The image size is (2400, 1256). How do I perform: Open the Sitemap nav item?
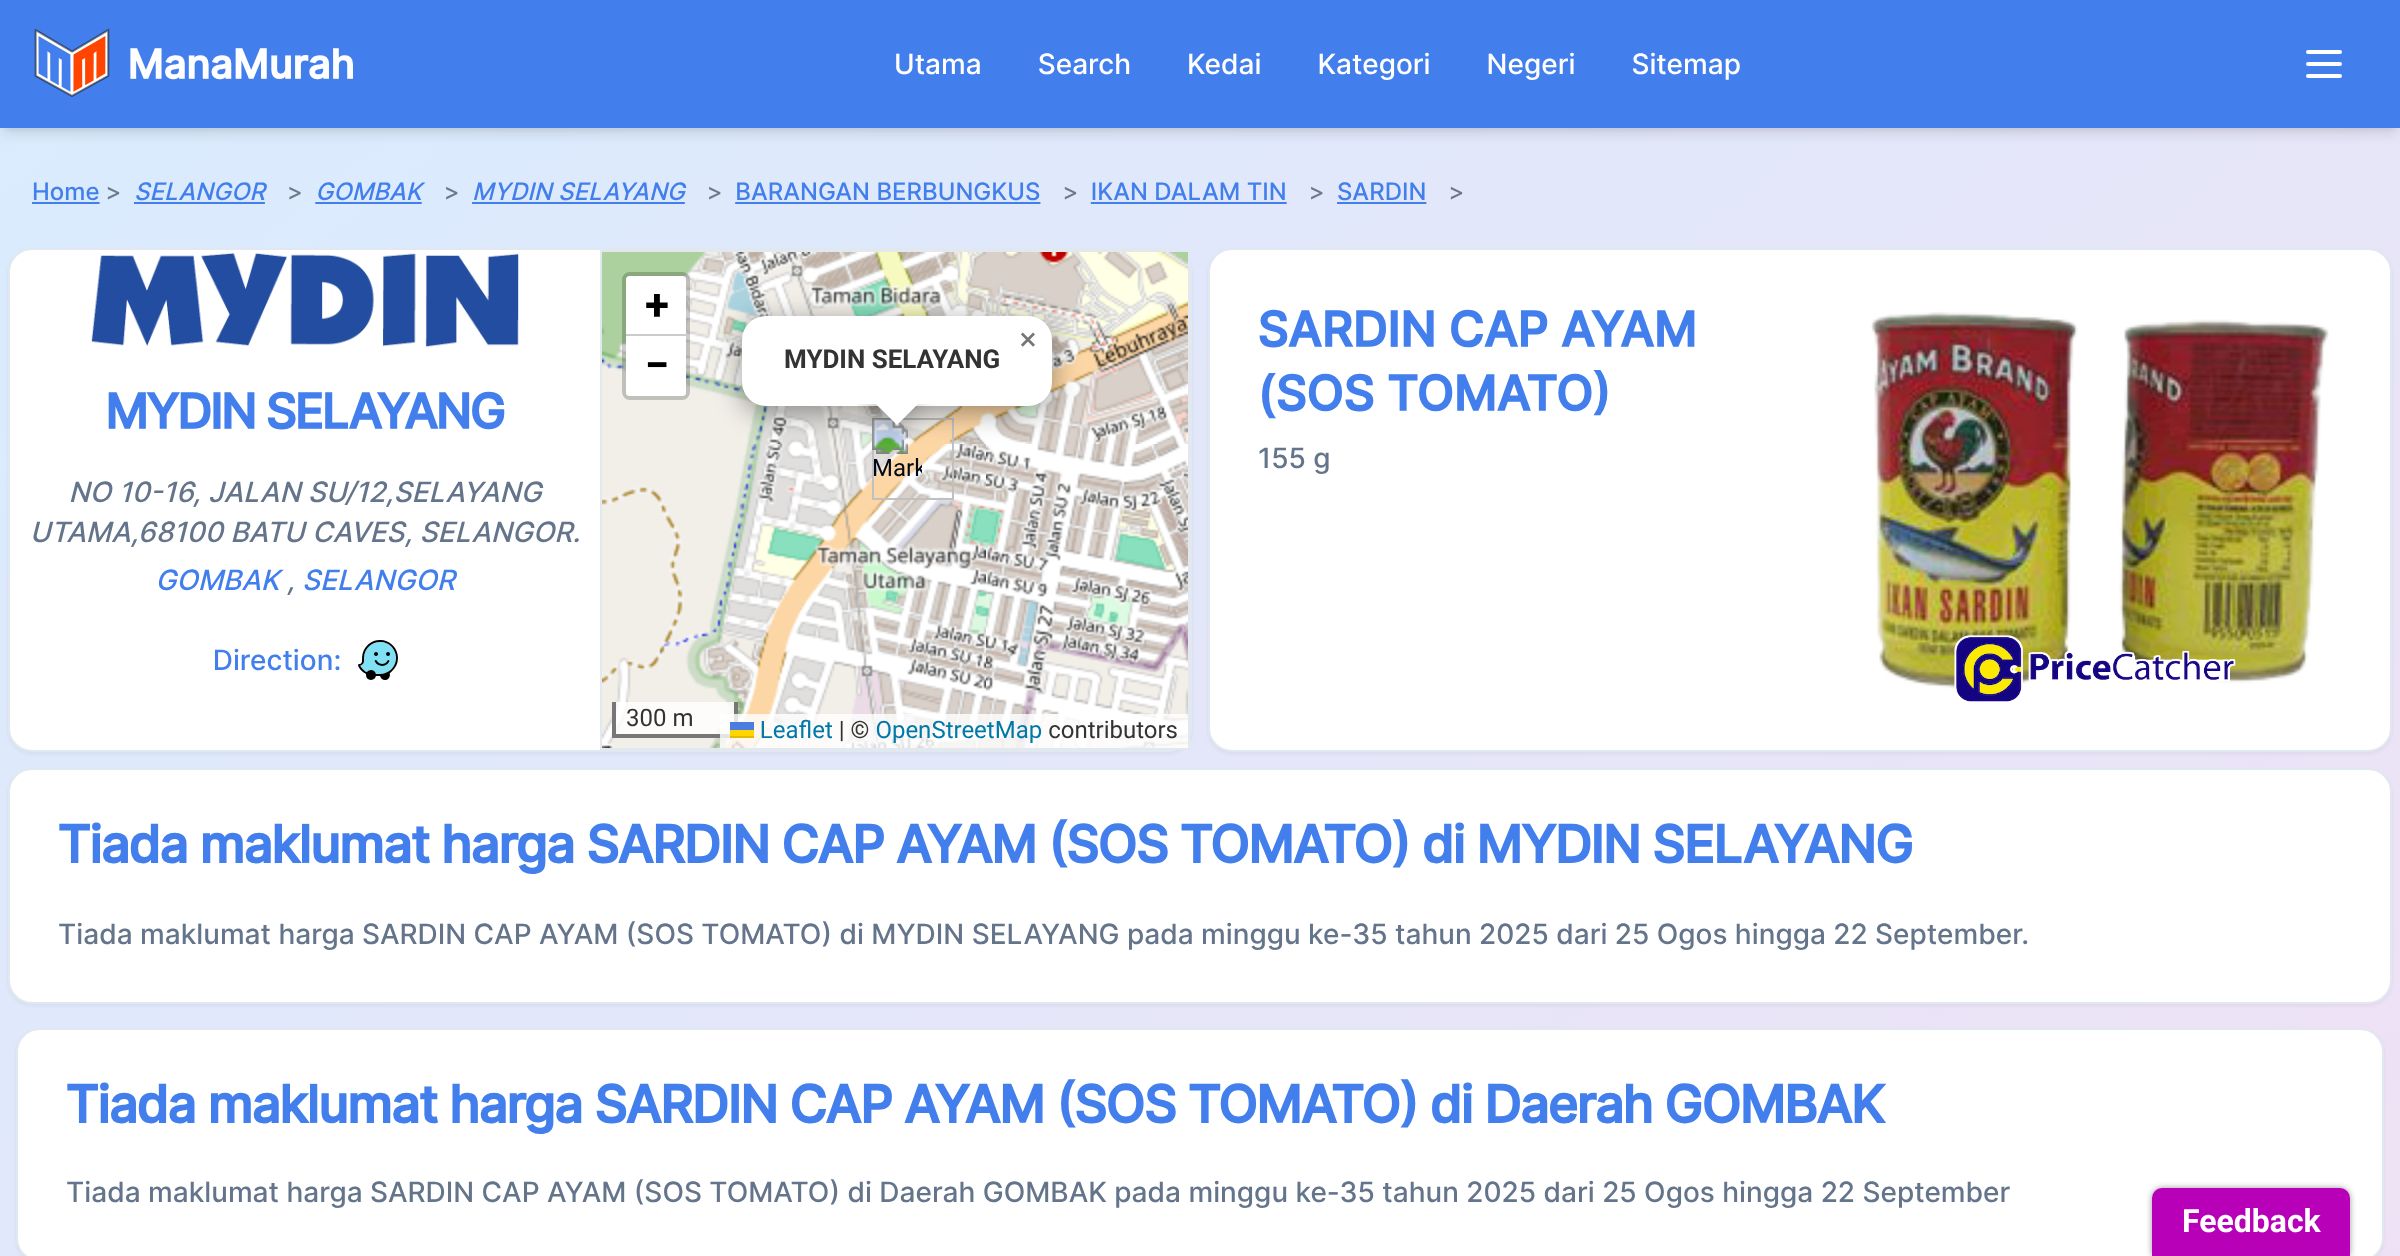coord(1685,64)
